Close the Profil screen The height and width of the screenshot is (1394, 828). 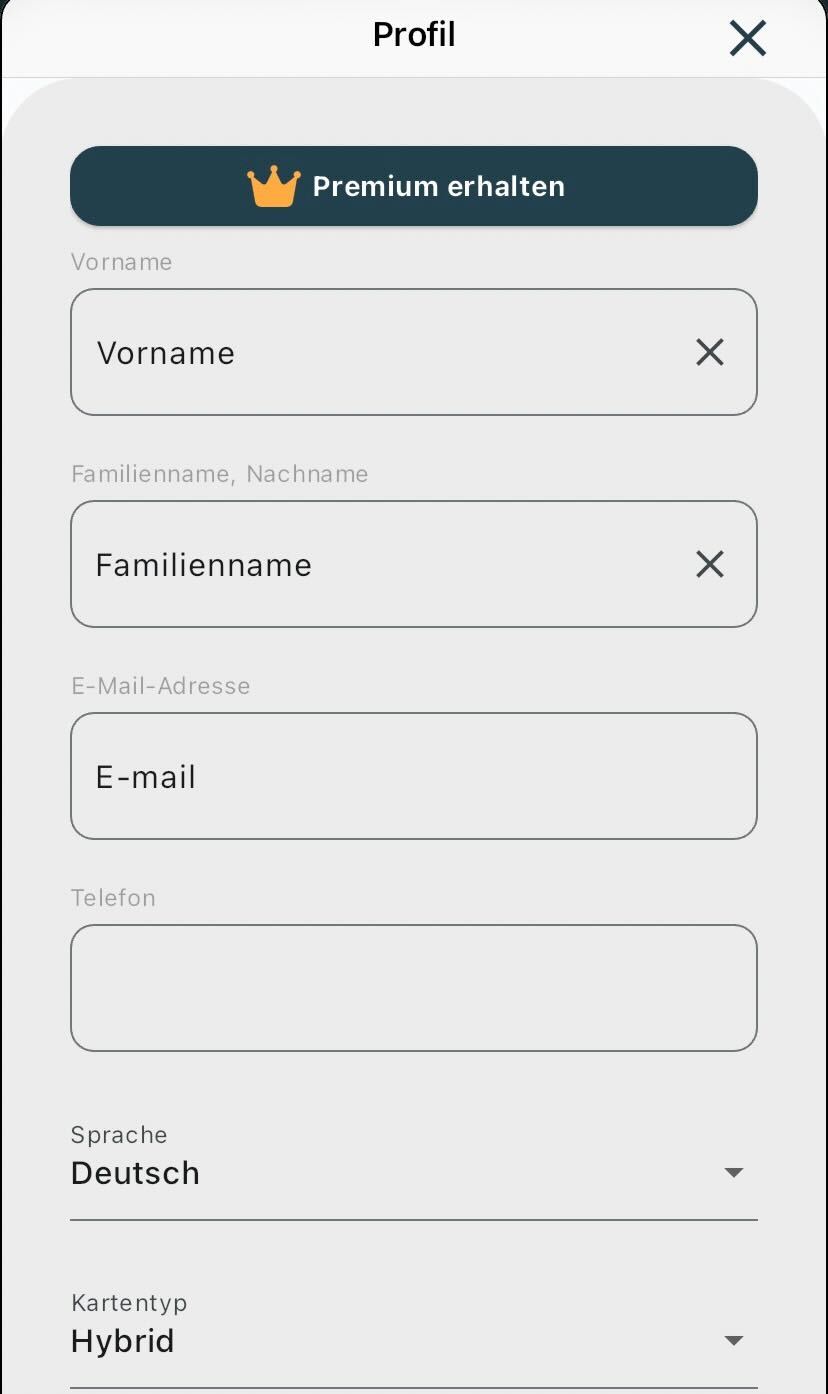747,39
